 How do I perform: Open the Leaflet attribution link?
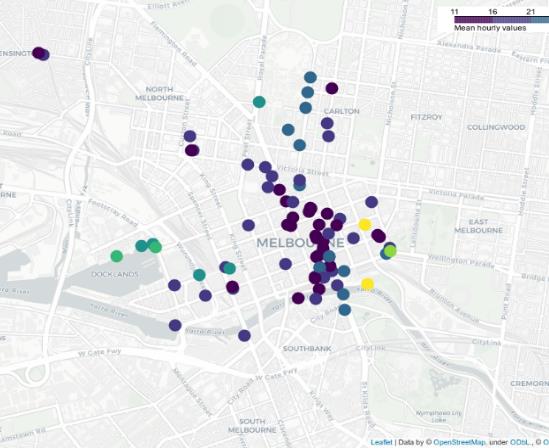[x=382, y=442]
